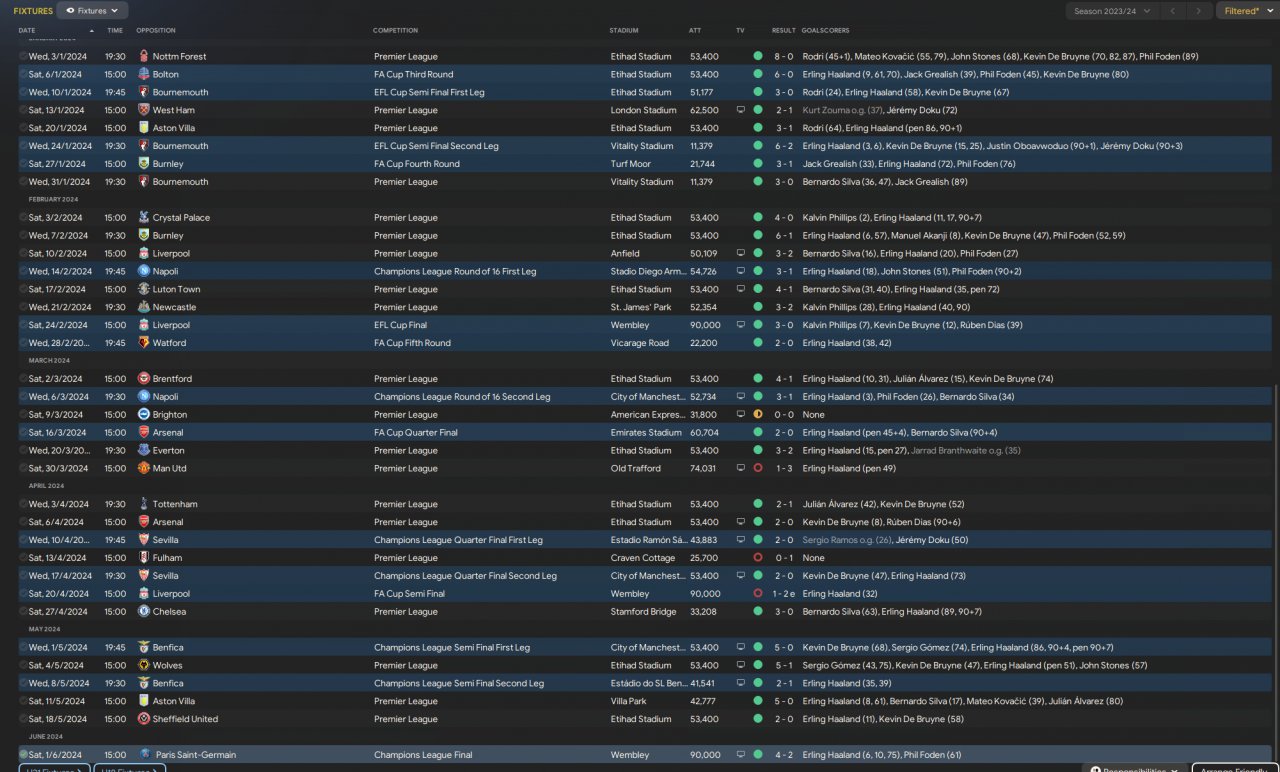Click the Tottenham club badge
This screenshot has height=772, width=1280.
144,505
